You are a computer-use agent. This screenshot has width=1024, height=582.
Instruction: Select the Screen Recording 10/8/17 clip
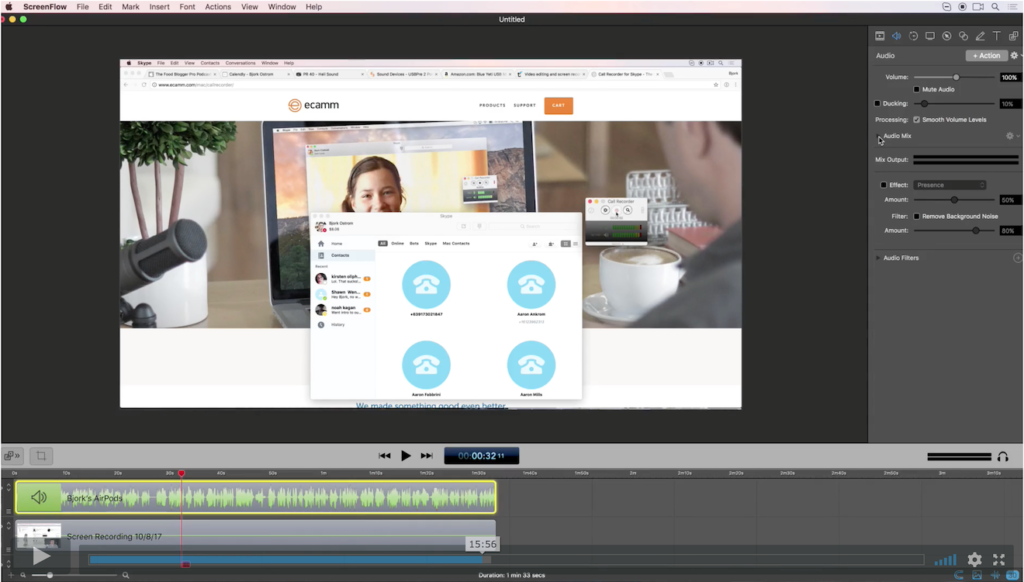pyautogui.click(x=255, y=536)
